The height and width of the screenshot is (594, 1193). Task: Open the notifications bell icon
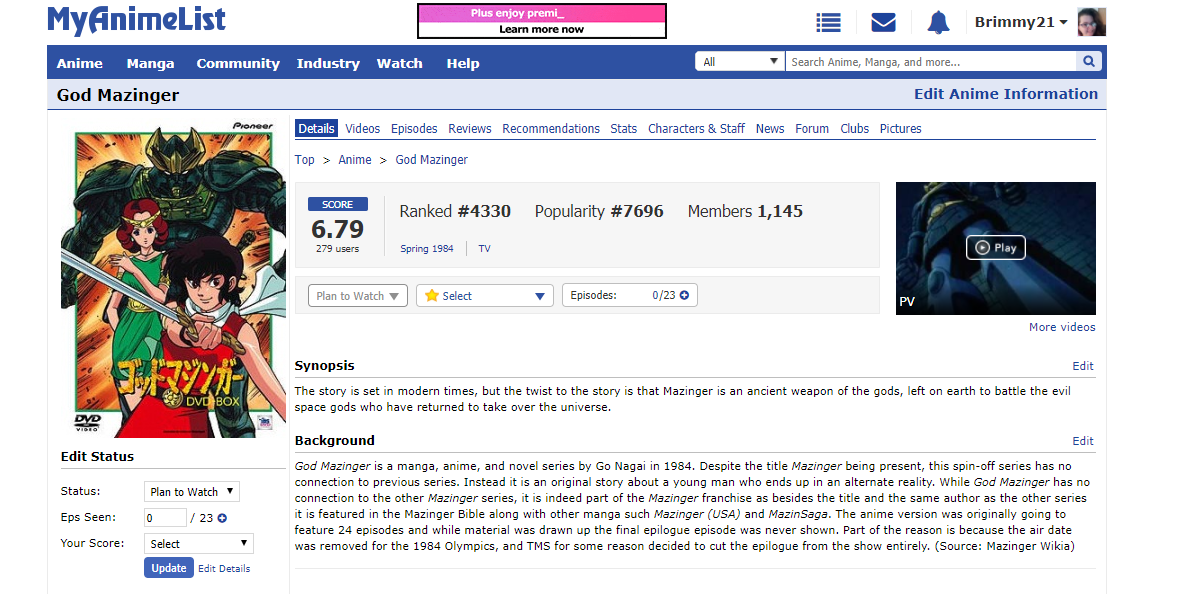tap(938, 23)
